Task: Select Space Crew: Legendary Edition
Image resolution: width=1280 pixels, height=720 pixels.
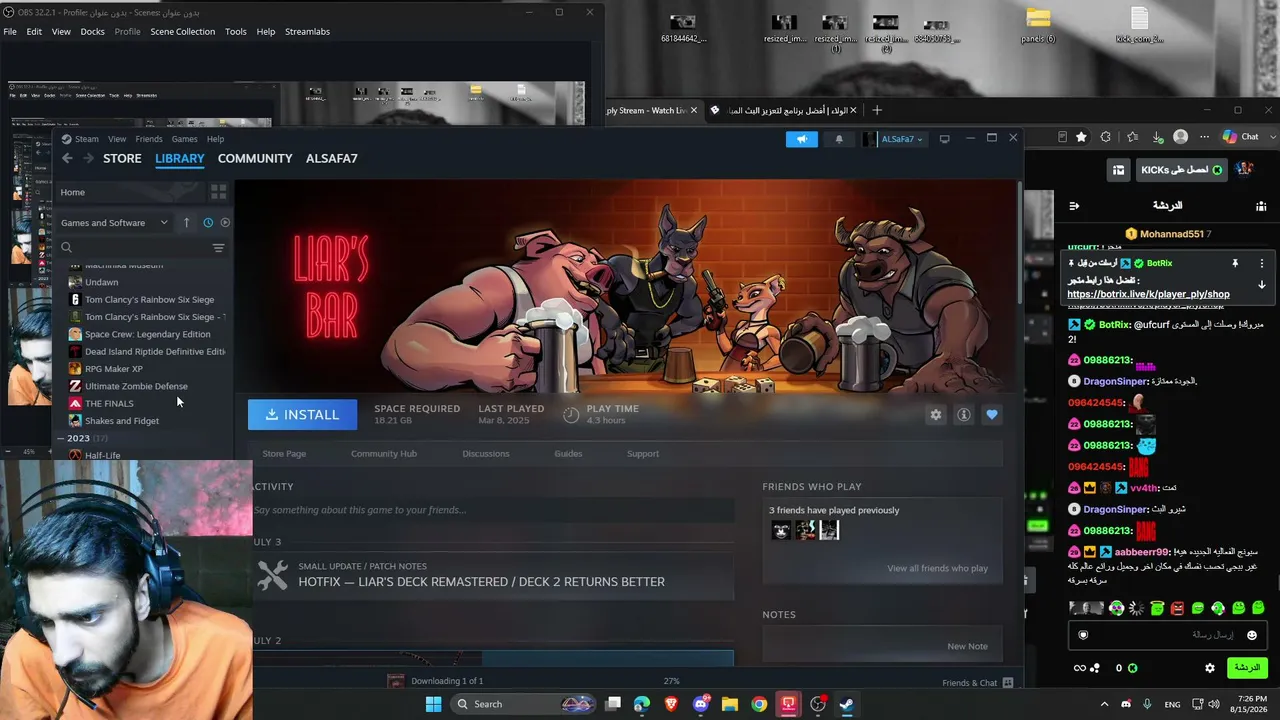Action: [x=145, y=334]
